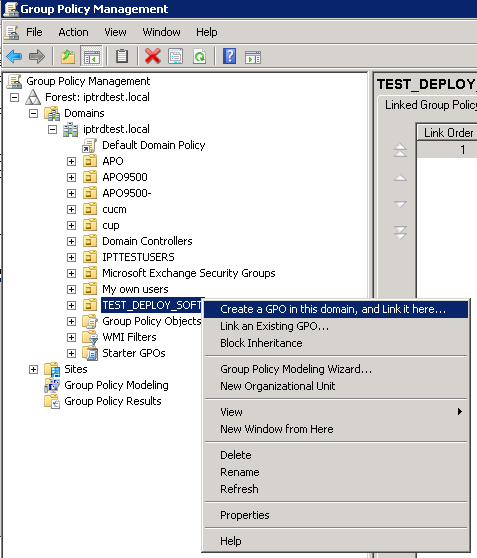Choose Delete from context menu

336,455
